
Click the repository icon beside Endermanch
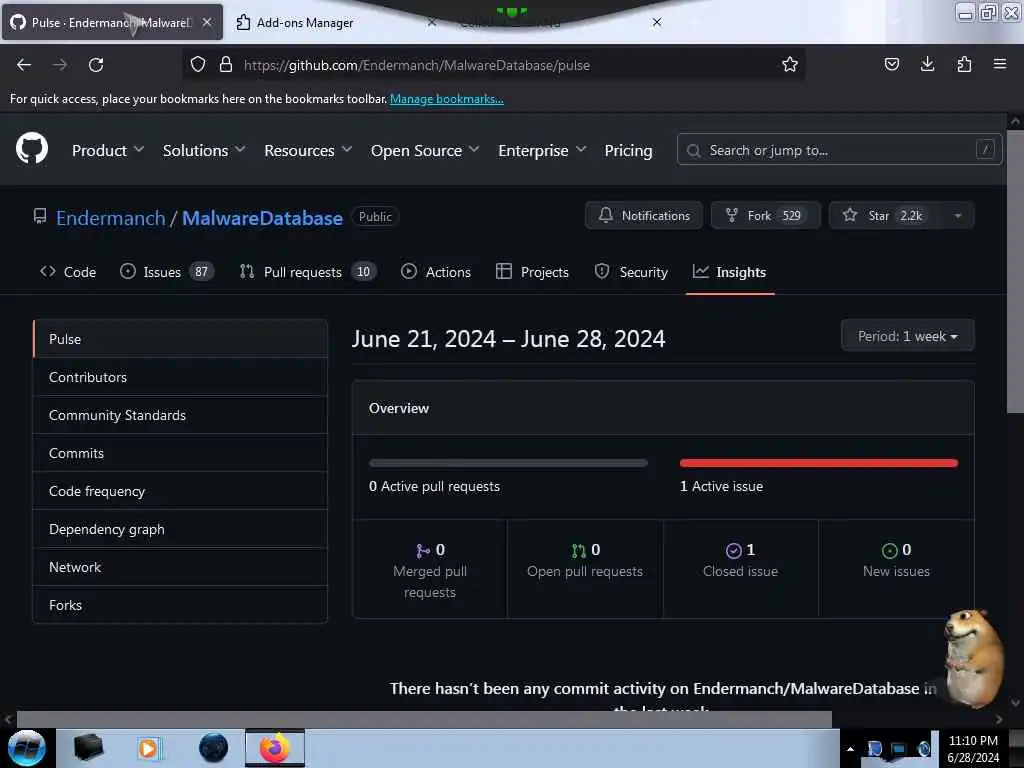tap(40, 216)
